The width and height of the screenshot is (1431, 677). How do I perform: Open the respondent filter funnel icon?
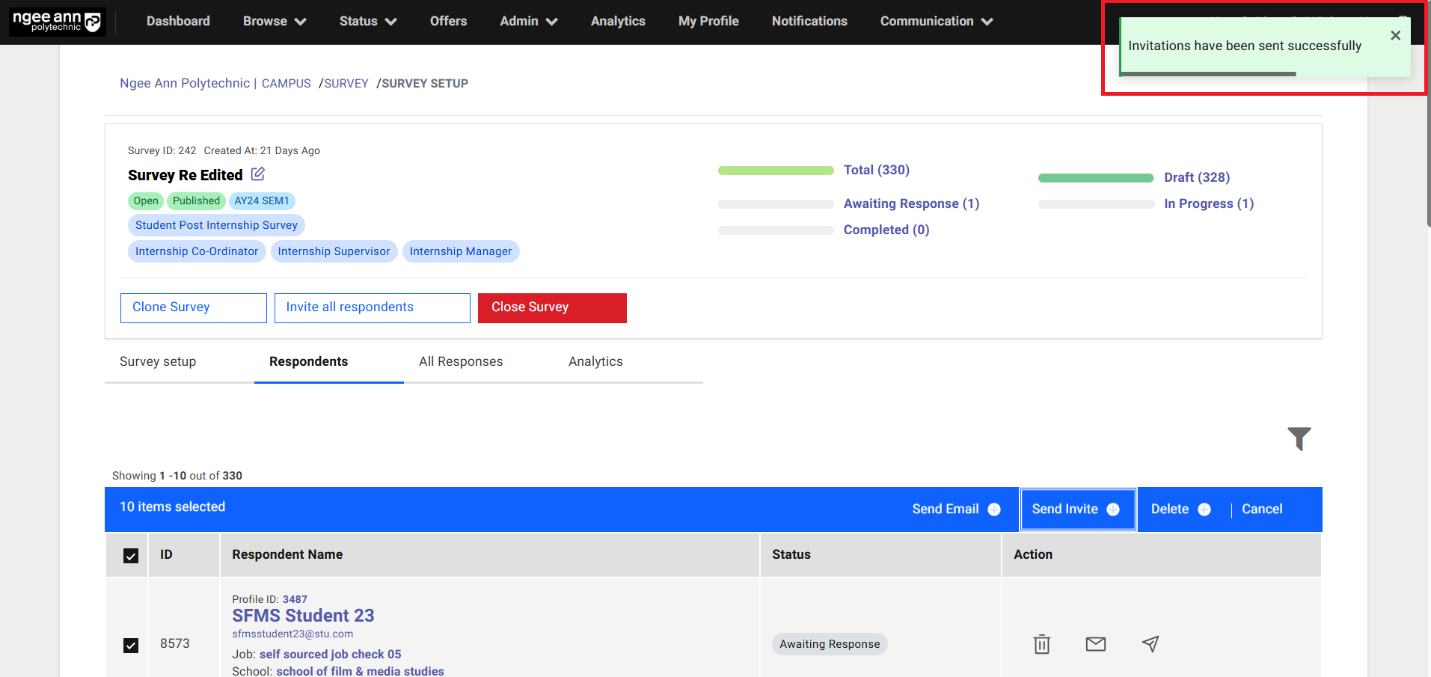point(1299,438)
